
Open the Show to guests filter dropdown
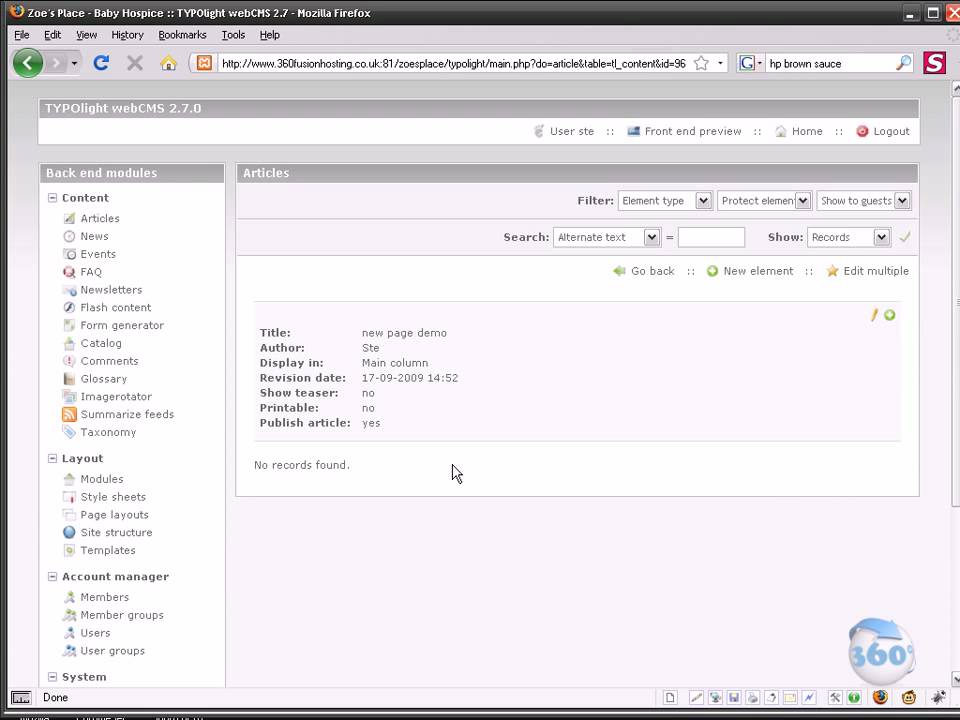(x=864, y=200)
